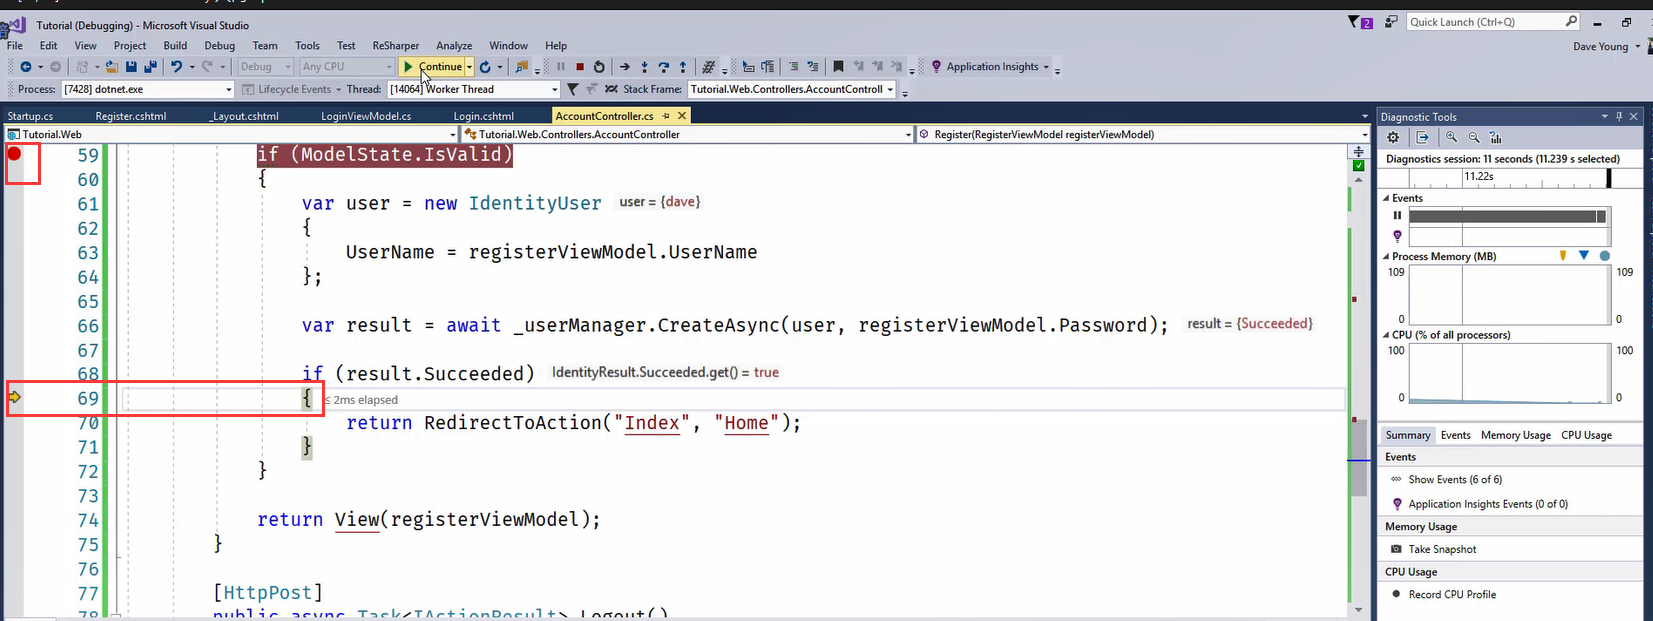The width and height of the screenshot is (1653, 621).
Task: Toggle the GC orange marker in memory graph
Action: click(x=1563, y=256)
